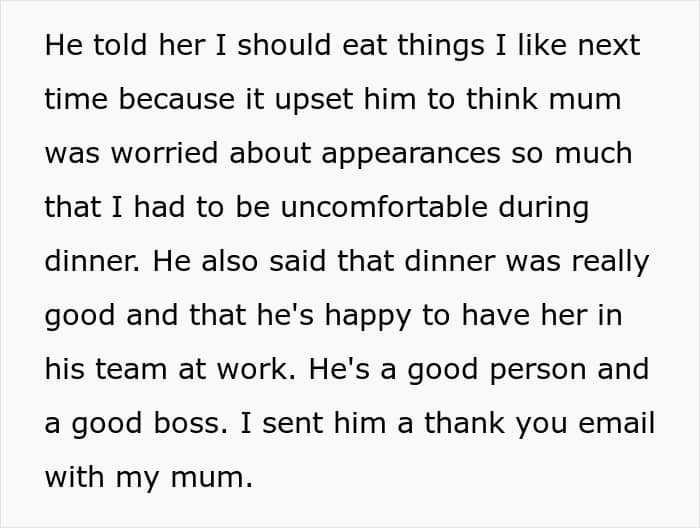Click the word "because" in second line

pos(177,99)
